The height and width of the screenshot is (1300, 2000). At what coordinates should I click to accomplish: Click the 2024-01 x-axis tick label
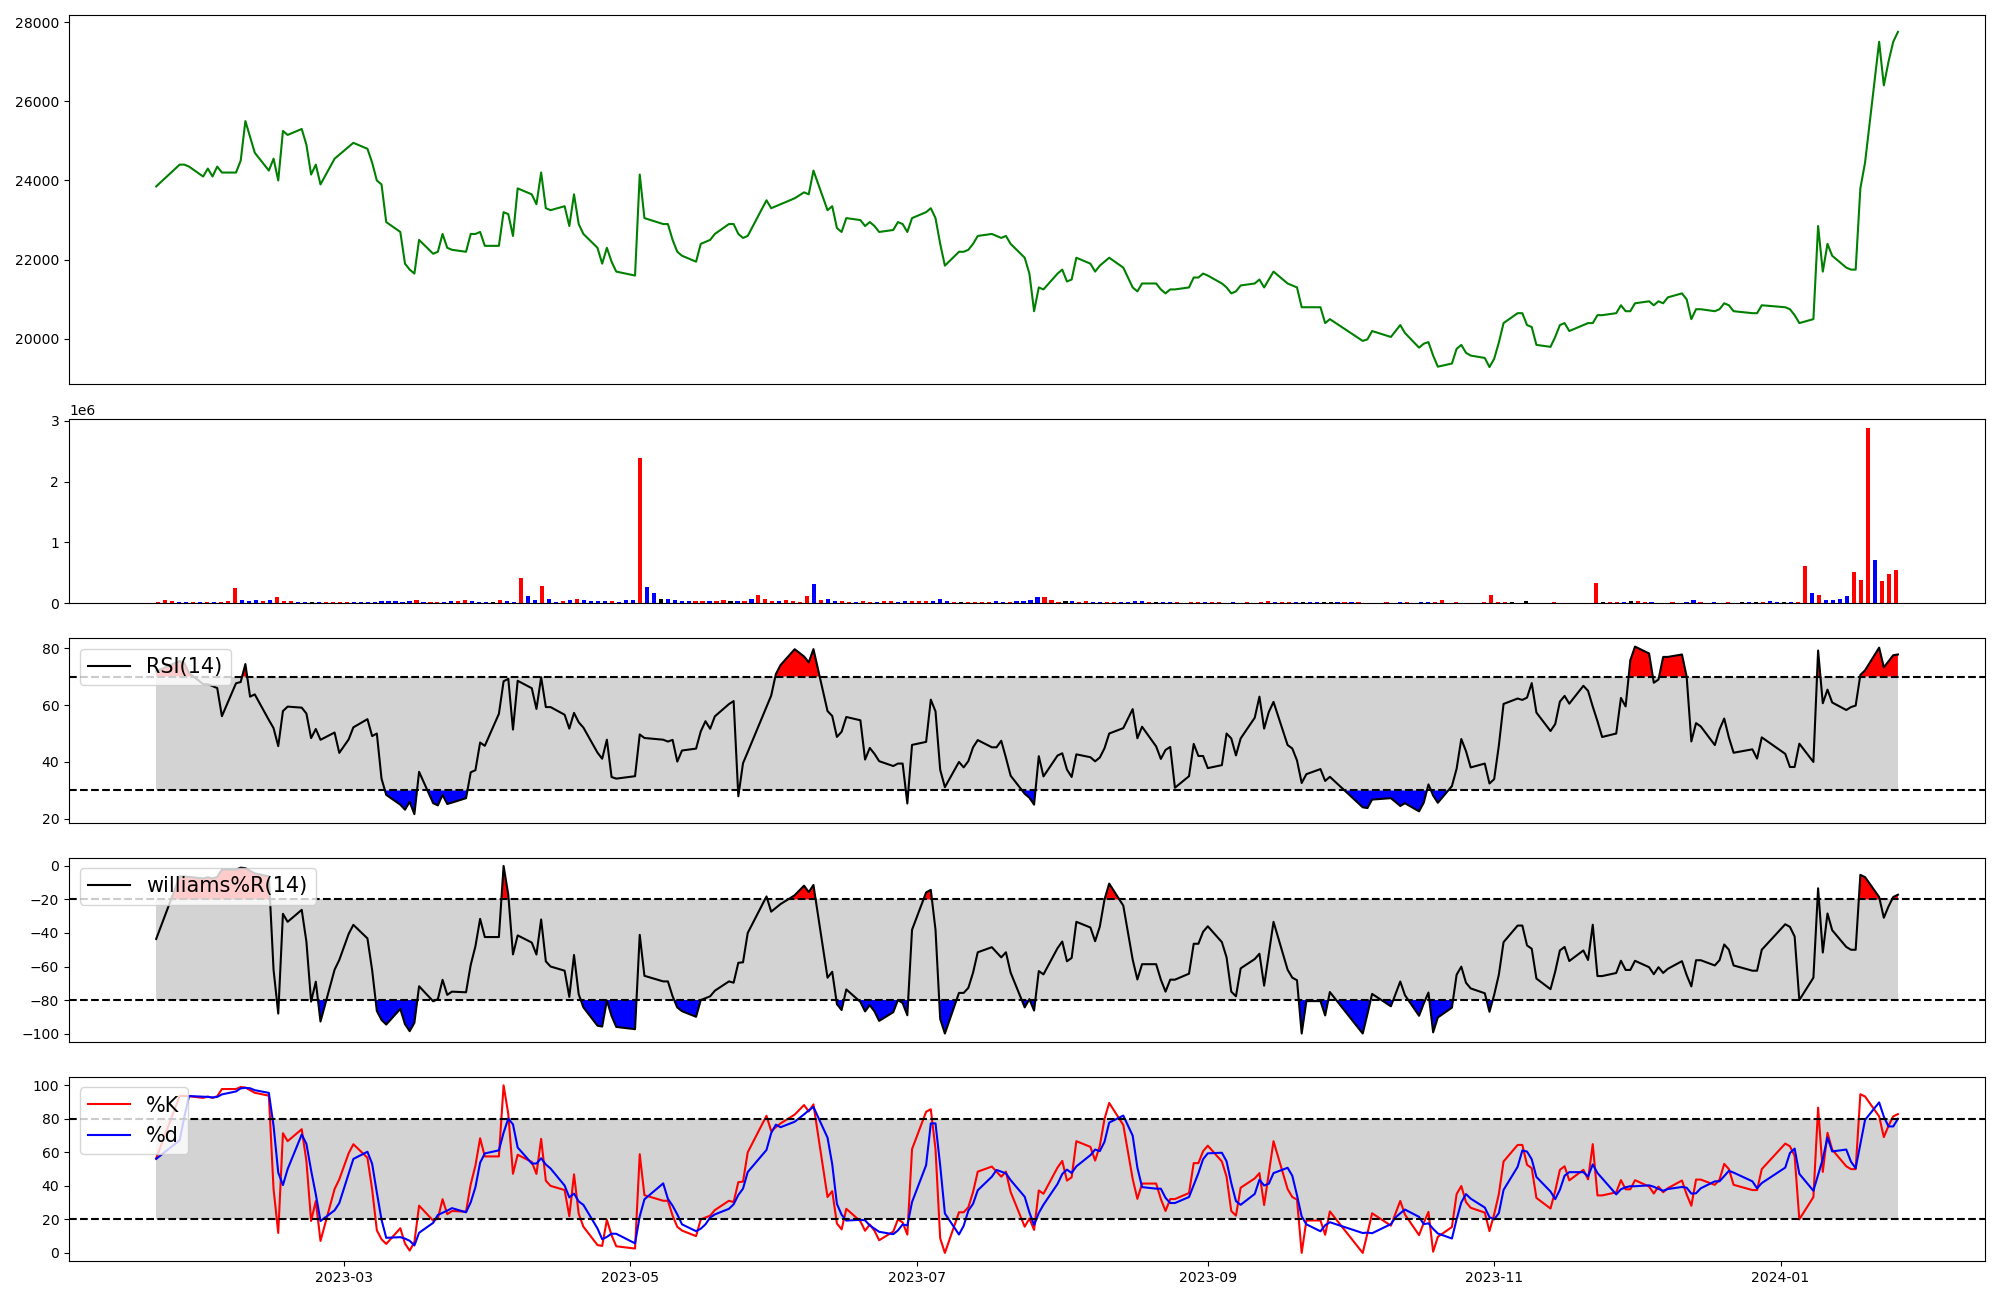[x=1781, y=1277]
